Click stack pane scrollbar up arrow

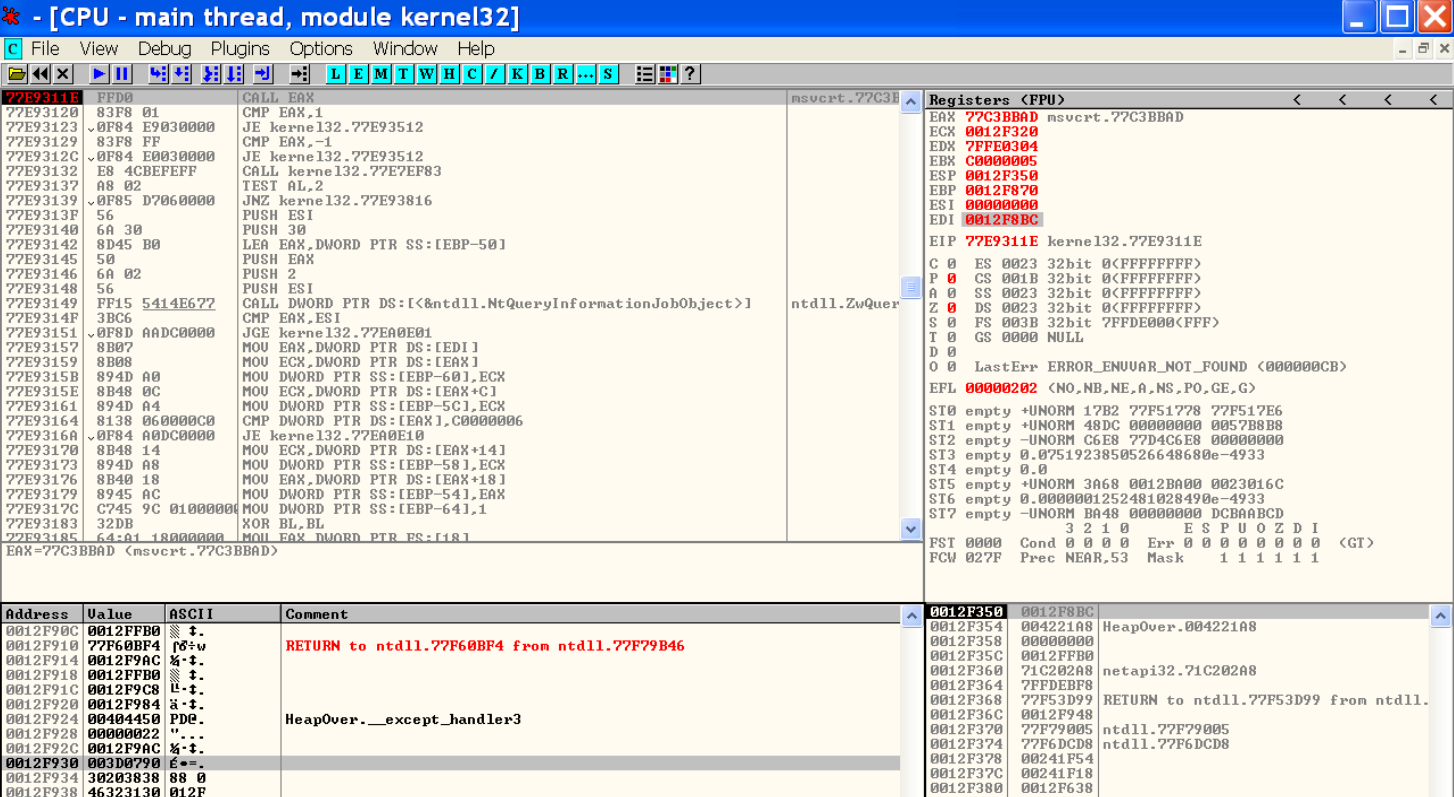(x=1441, y=616)
